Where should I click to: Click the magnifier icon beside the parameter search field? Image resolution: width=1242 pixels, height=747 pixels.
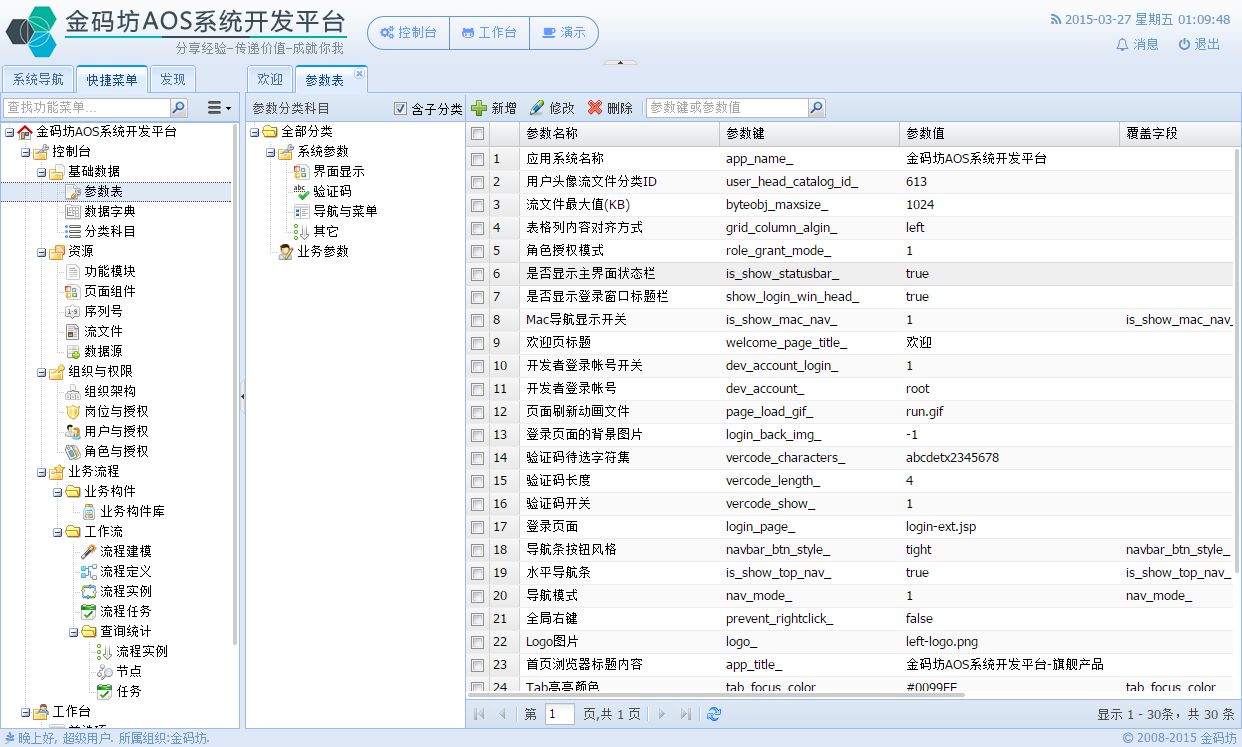pyautogui.click(x=816, y=108)
